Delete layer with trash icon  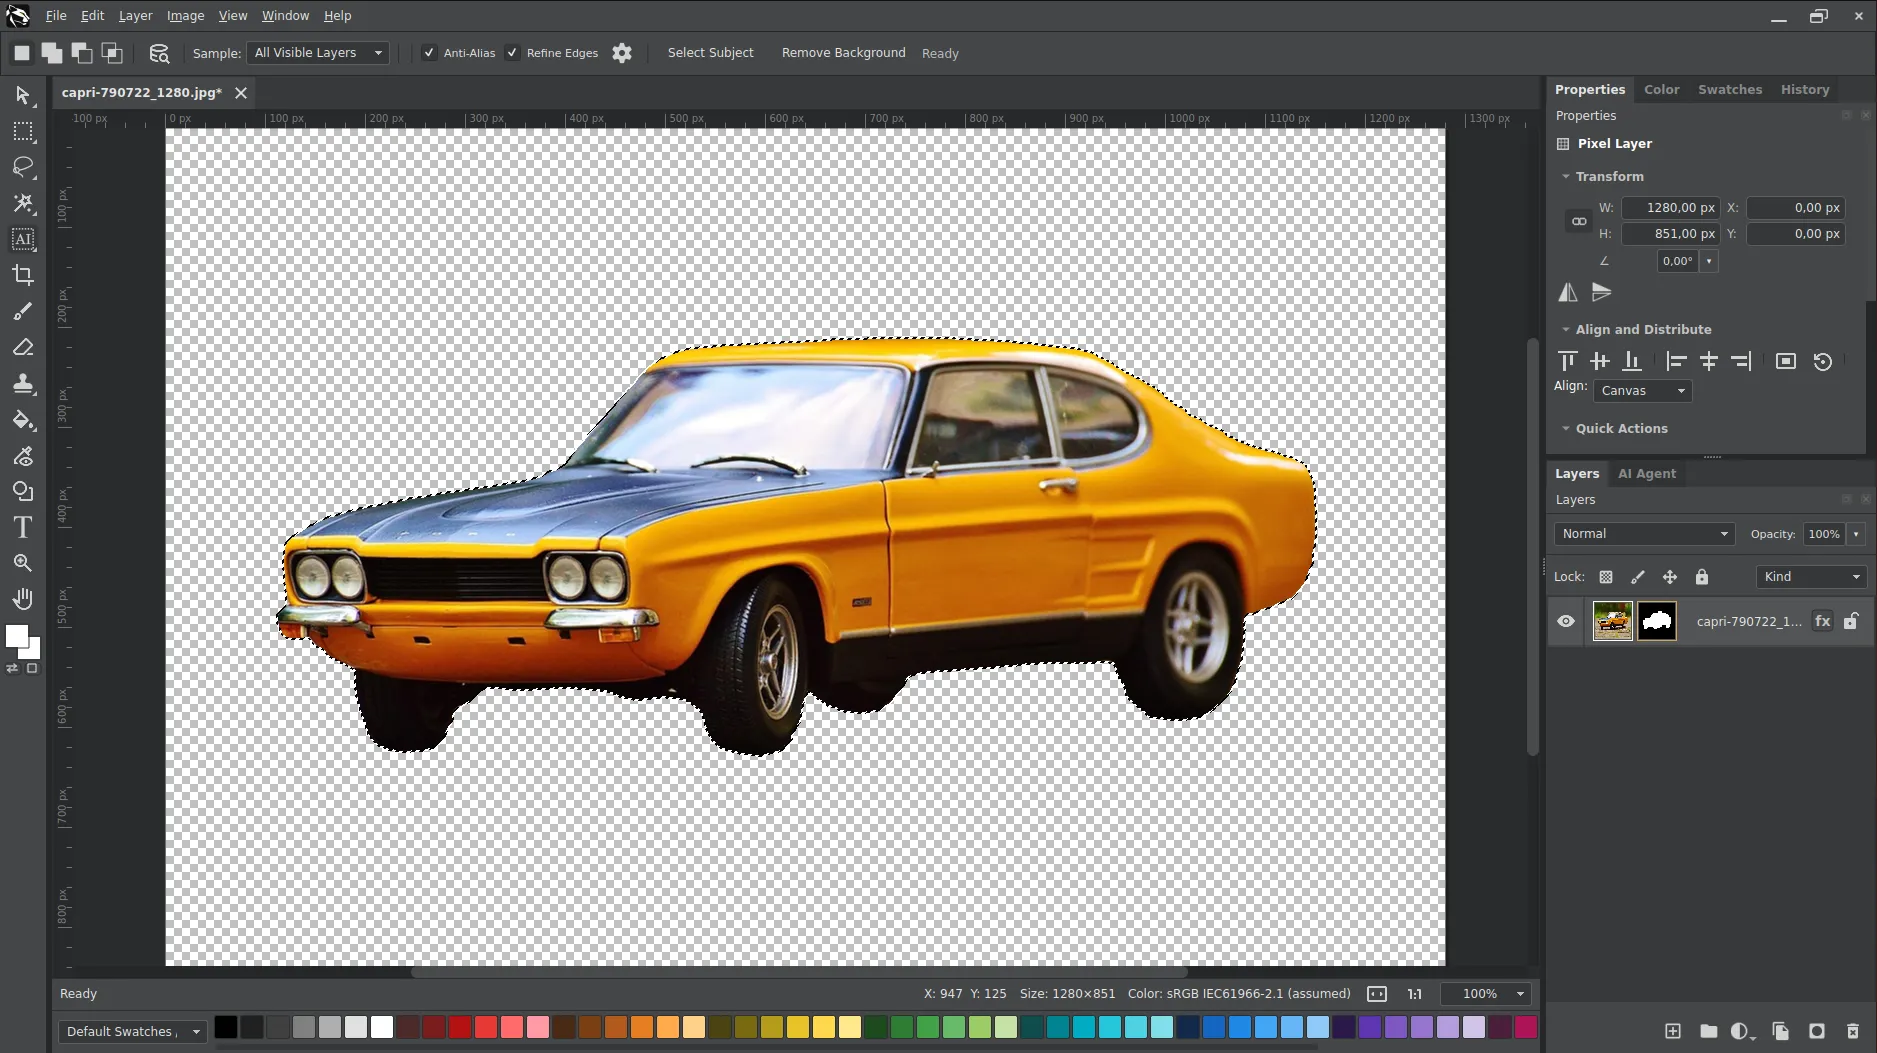tap(1852, 1031)
